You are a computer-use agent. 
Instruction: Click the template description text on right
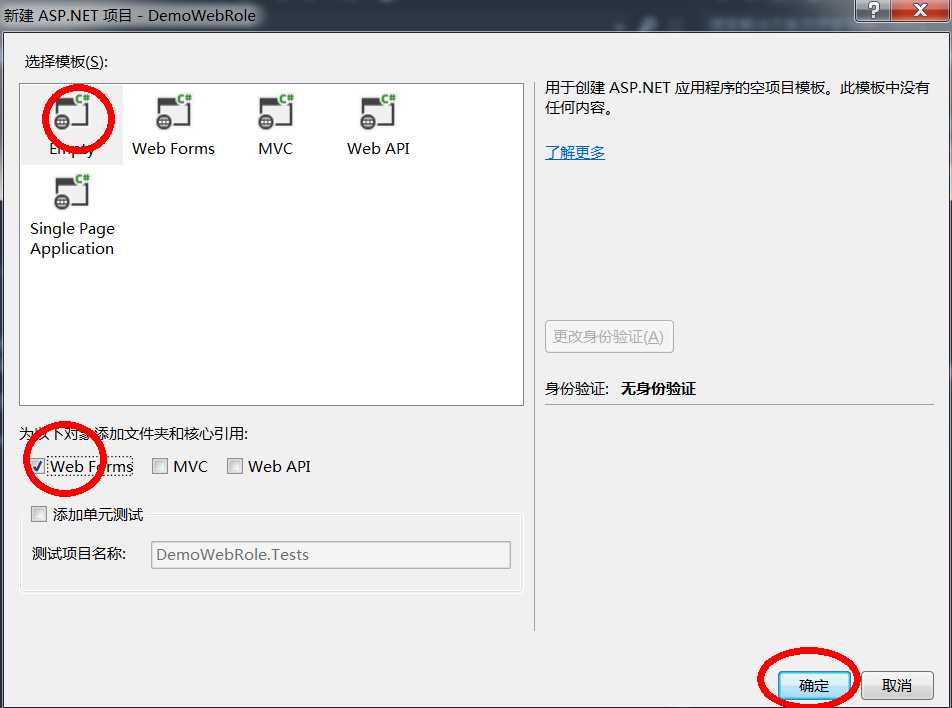tap(737, 98)
